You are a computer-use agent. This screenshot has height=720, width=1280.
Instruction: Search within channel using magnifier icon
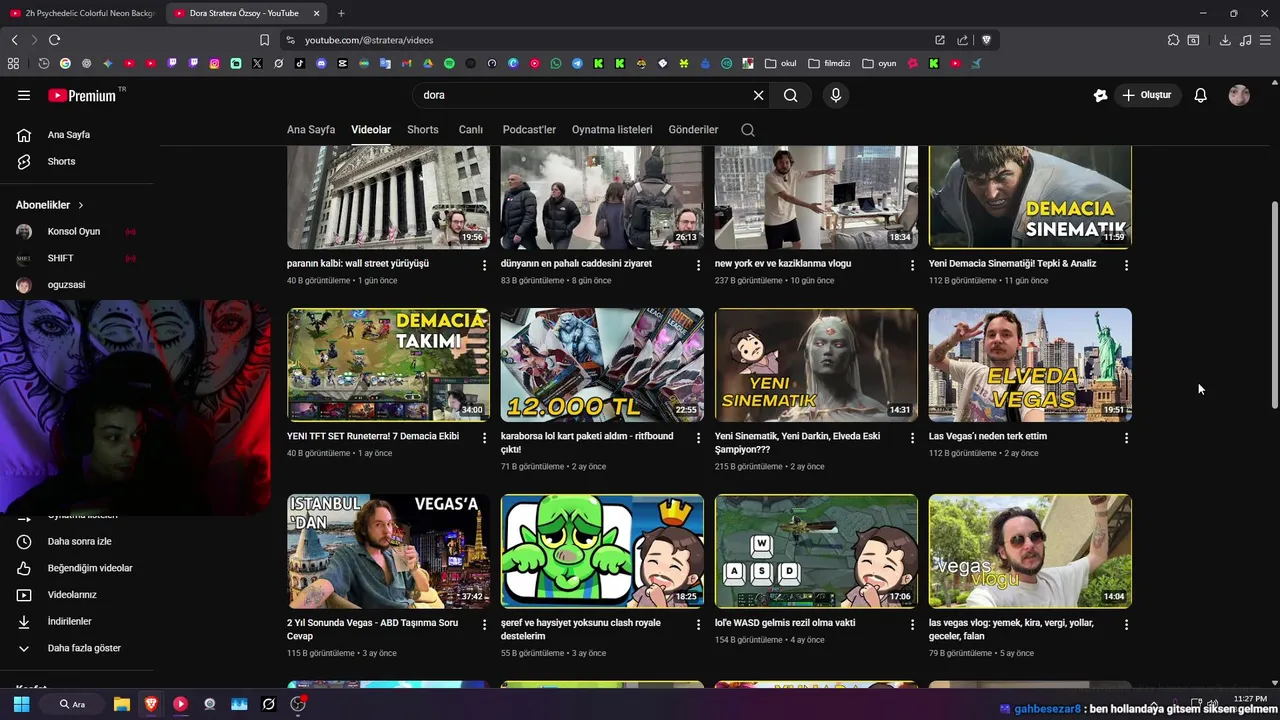click(x=747, y=130)
